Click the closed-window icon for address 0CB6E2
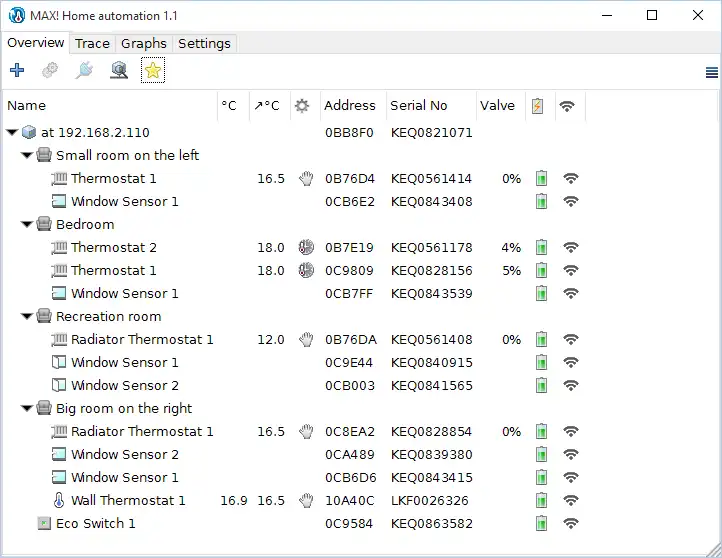This screenshot has height=558, width=722. click(x=59, y=201)
